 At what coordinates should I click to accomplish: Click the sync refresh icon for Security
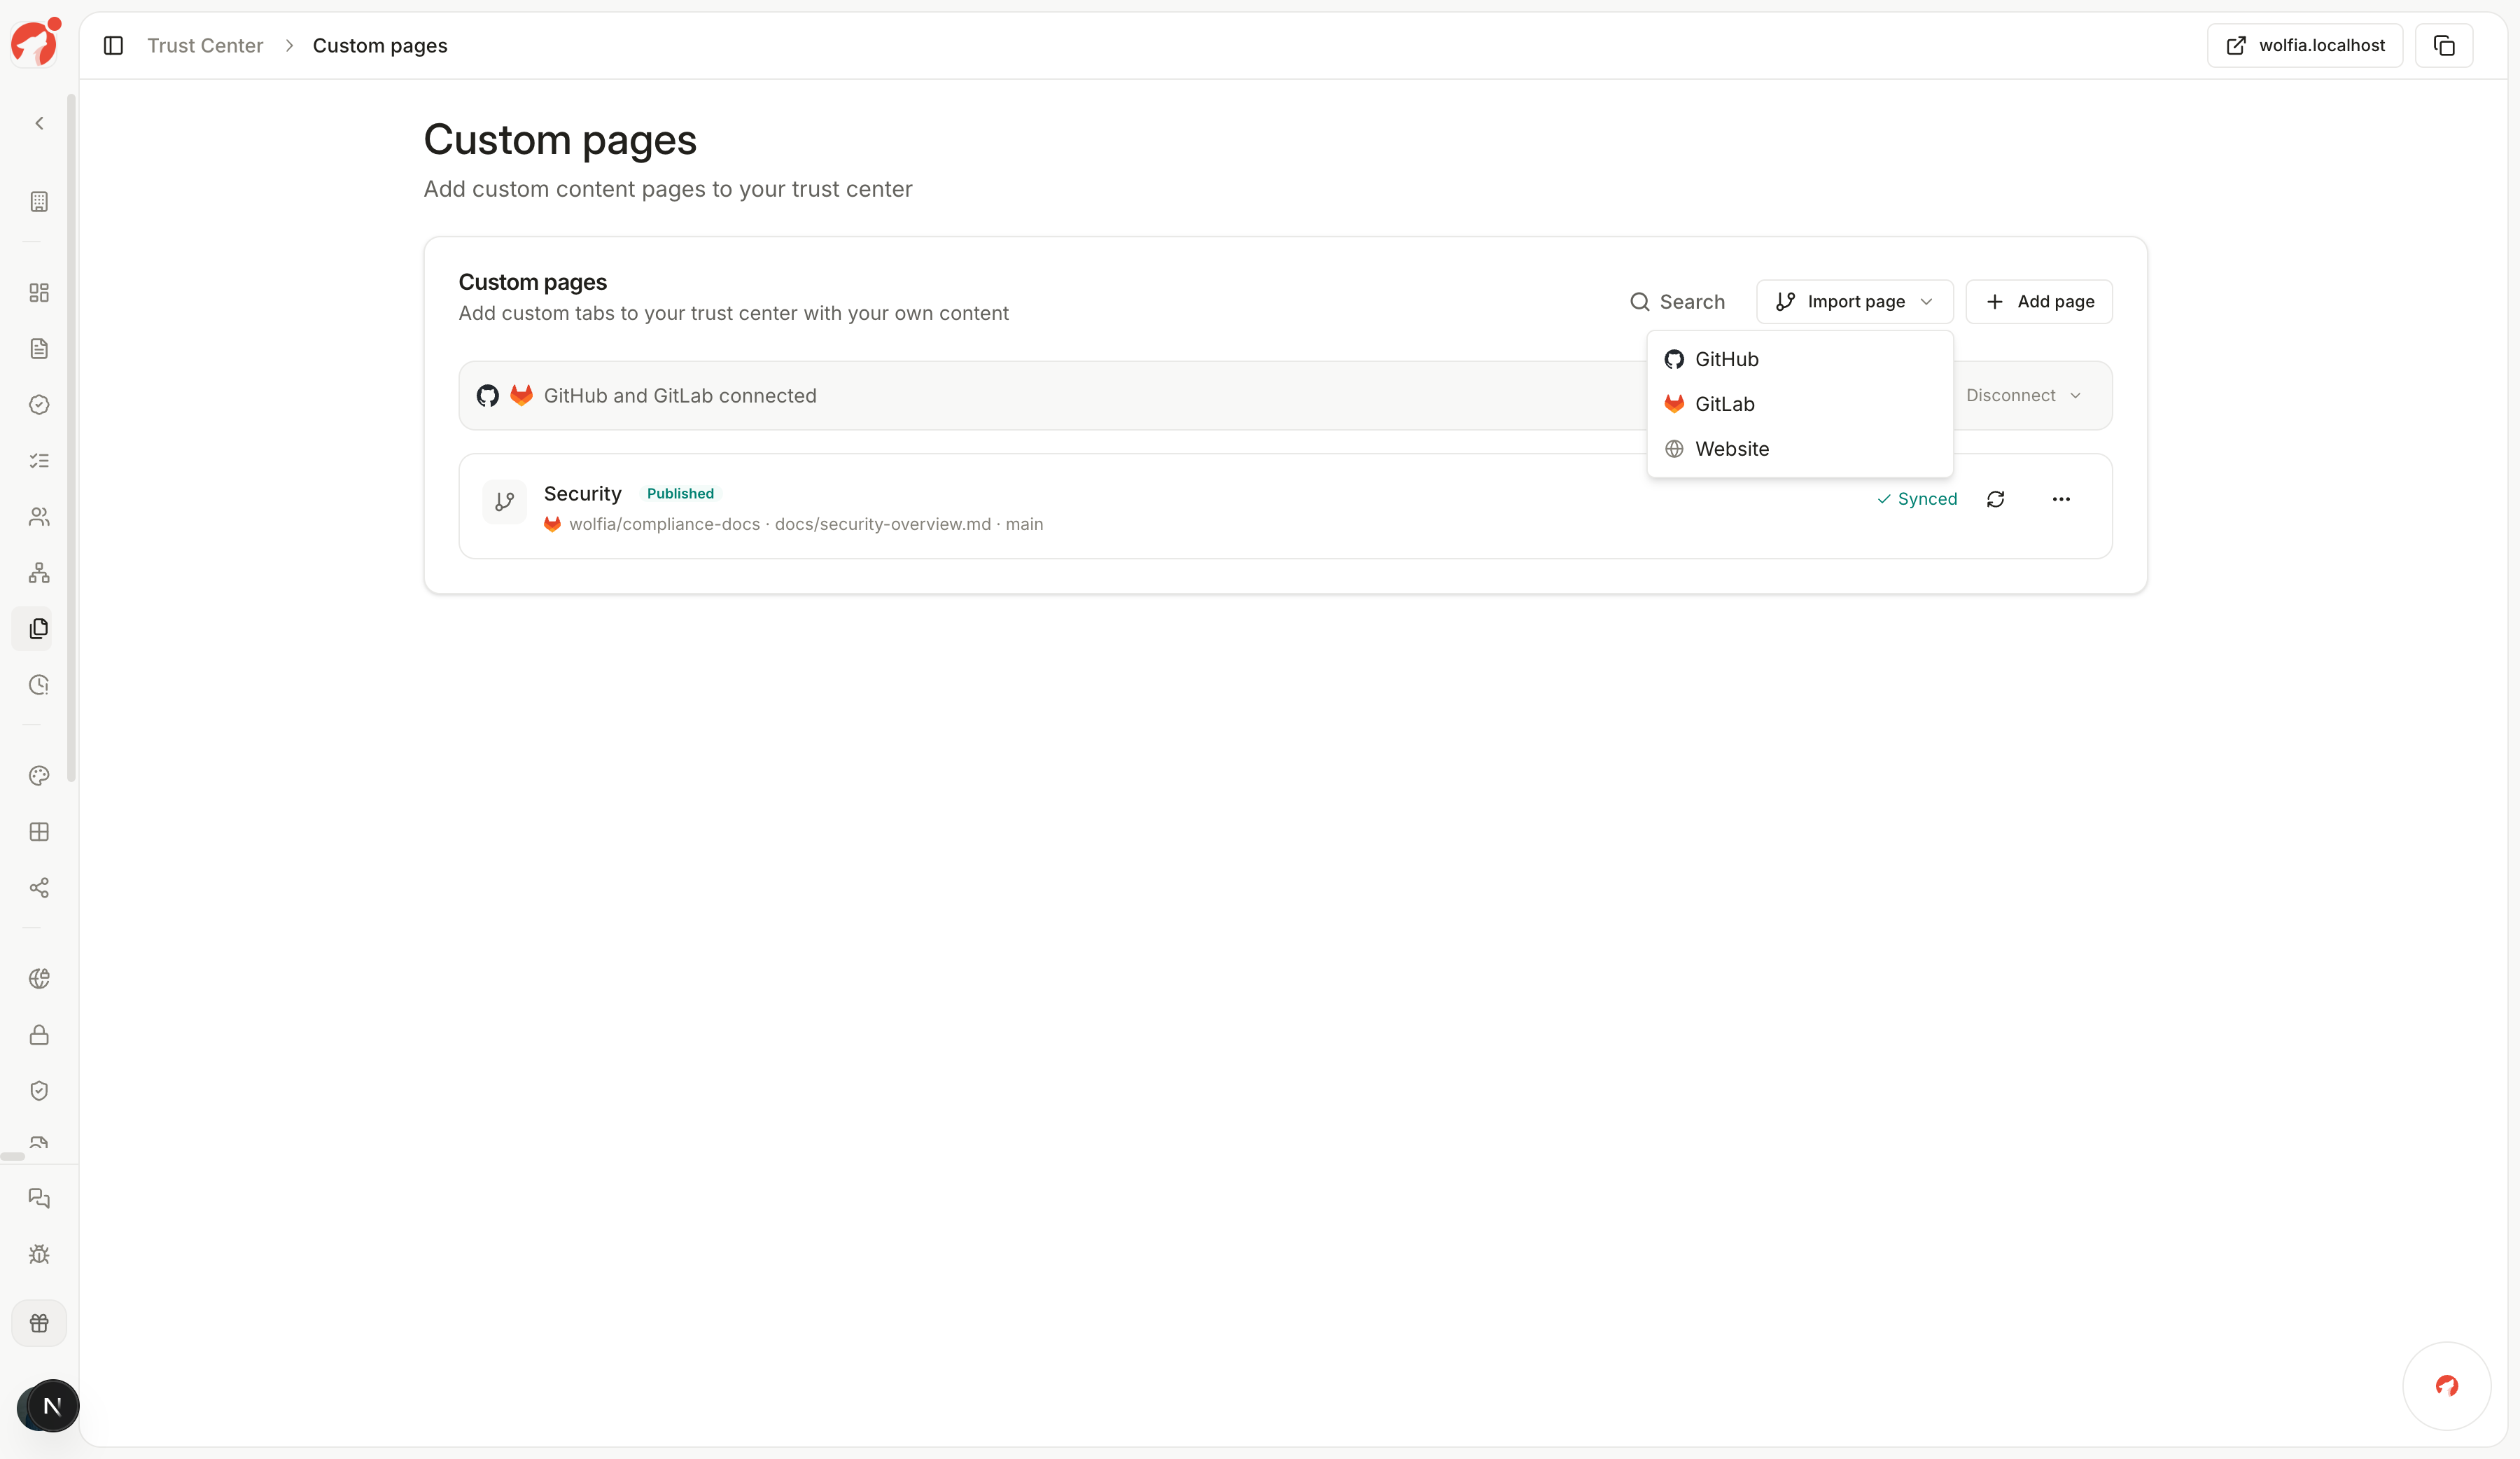click(1995, 499)
